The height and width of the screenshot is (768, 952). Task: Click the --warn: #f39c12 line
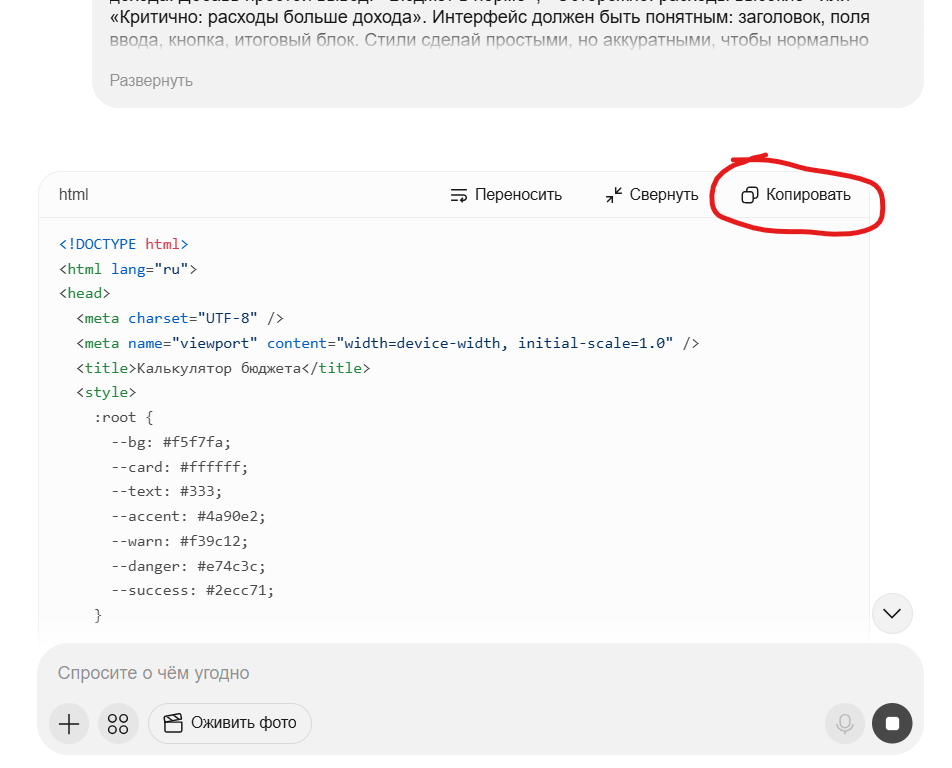[x=180, y=541]
